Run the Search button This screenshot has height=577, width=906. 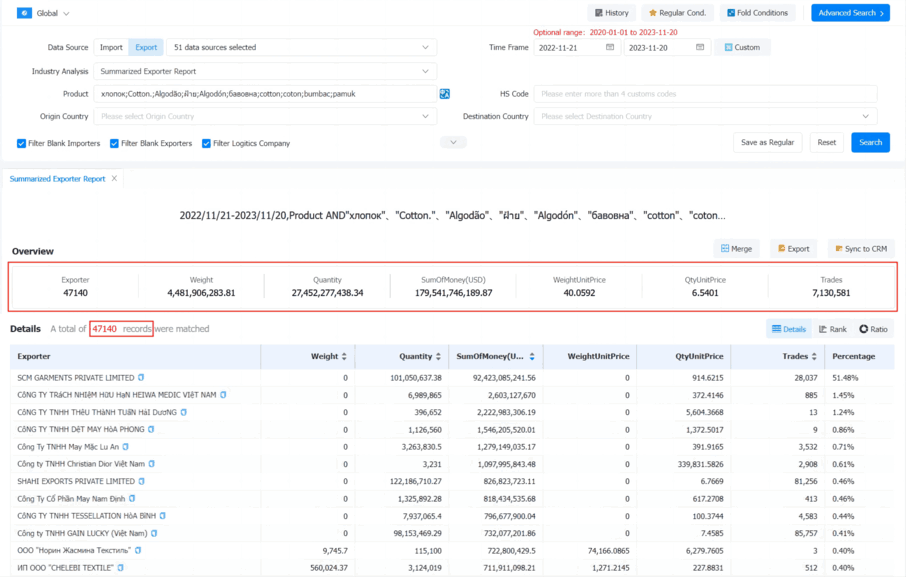870,142
